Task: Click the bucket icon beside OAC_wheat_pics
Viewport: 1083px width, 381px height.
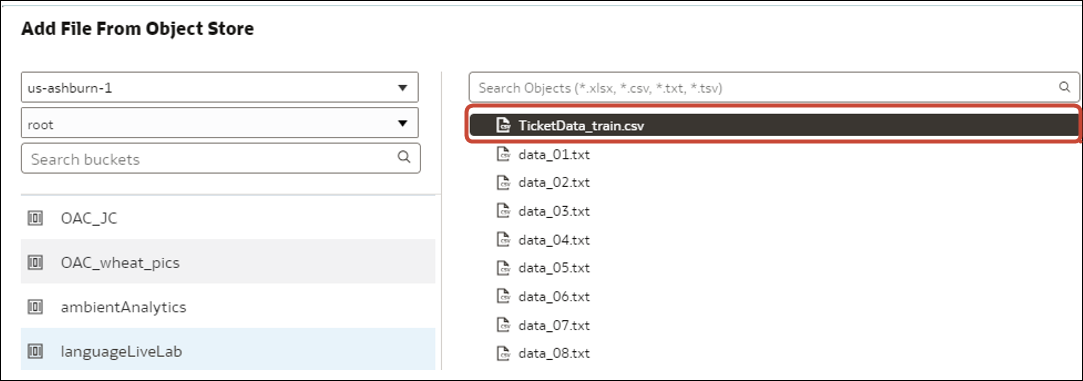Action: [35, 263]
